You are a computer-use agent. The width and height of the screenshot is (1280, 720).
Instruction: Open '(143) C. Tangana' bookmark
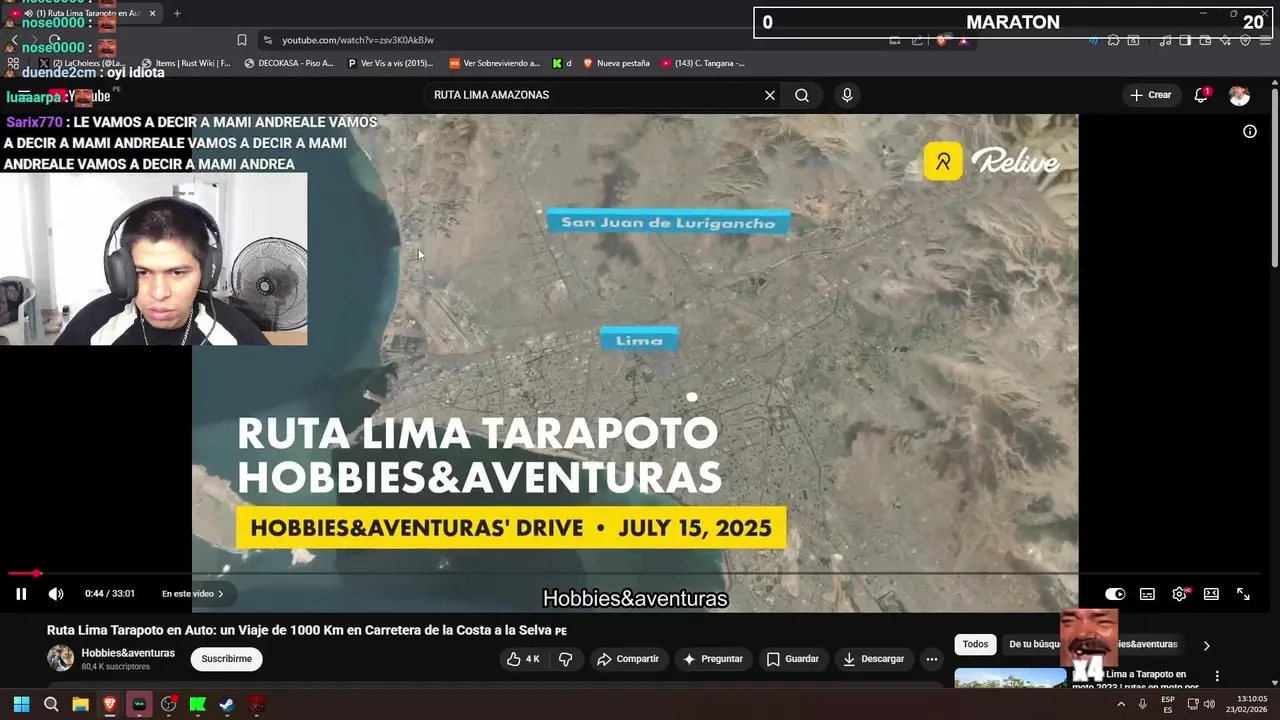tap(703, 63)
